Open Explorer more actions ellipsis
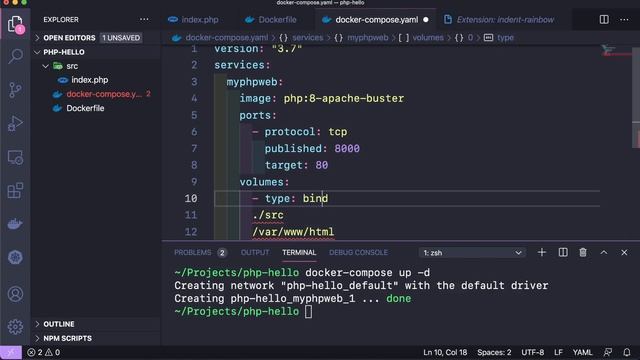640x360 pixels. [x=144, y=20]
